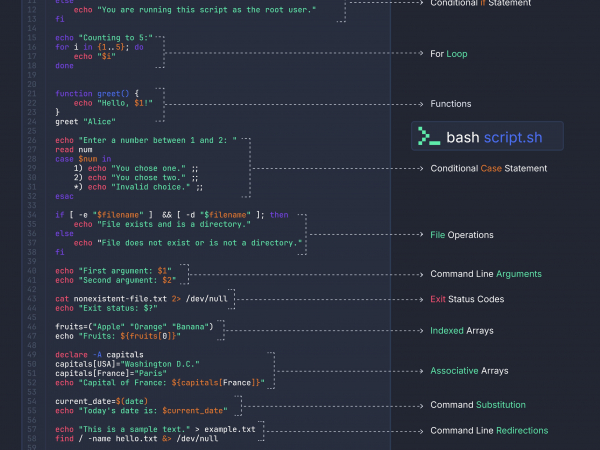Click the 'Command Substitution' label
Viewport: 600px width, 450px height.
(478, 405)
